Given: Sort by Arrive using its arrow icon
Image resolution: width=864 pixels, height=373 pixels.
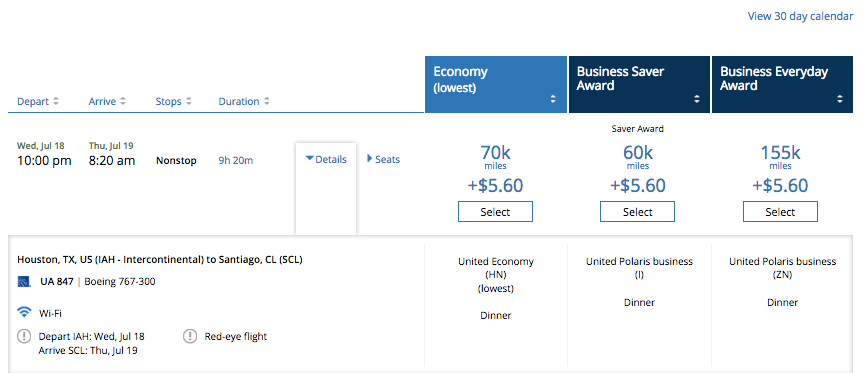Looking at the screenshot, I should click(x=123, y=101).
